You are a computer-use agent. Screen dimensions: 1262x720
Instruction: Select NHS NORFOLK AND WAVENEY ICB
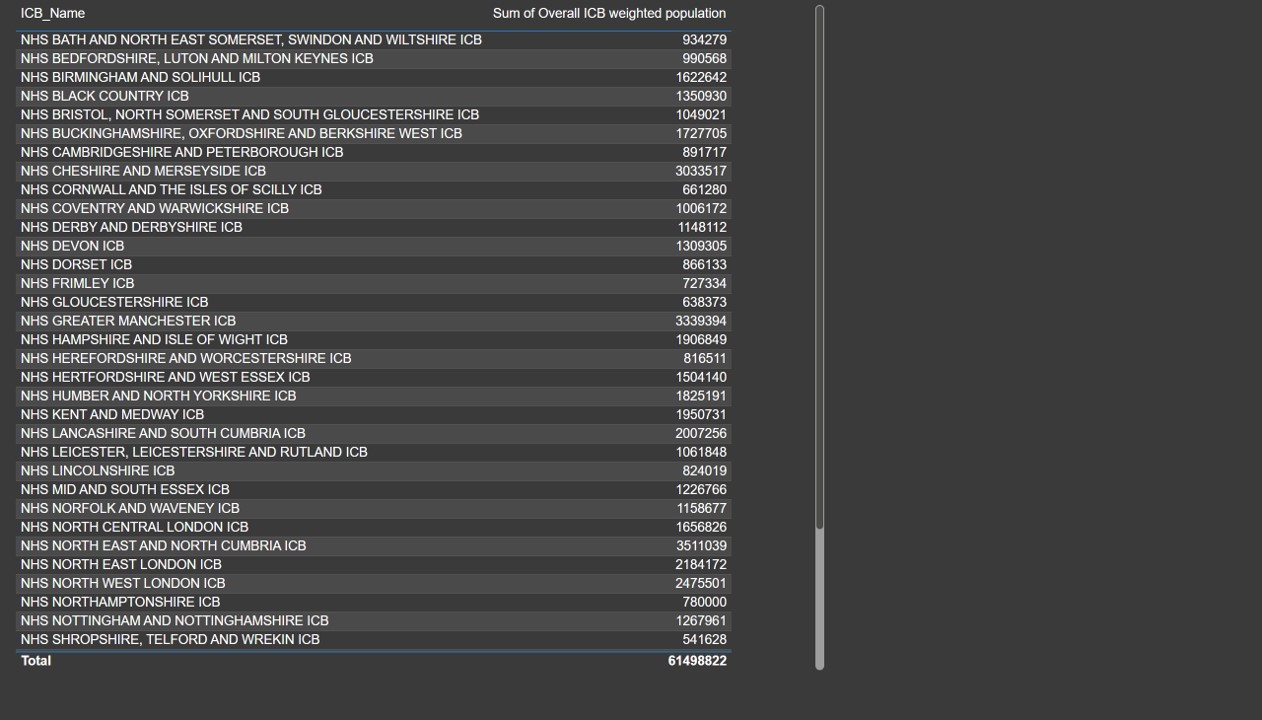(x=130, y=508)
